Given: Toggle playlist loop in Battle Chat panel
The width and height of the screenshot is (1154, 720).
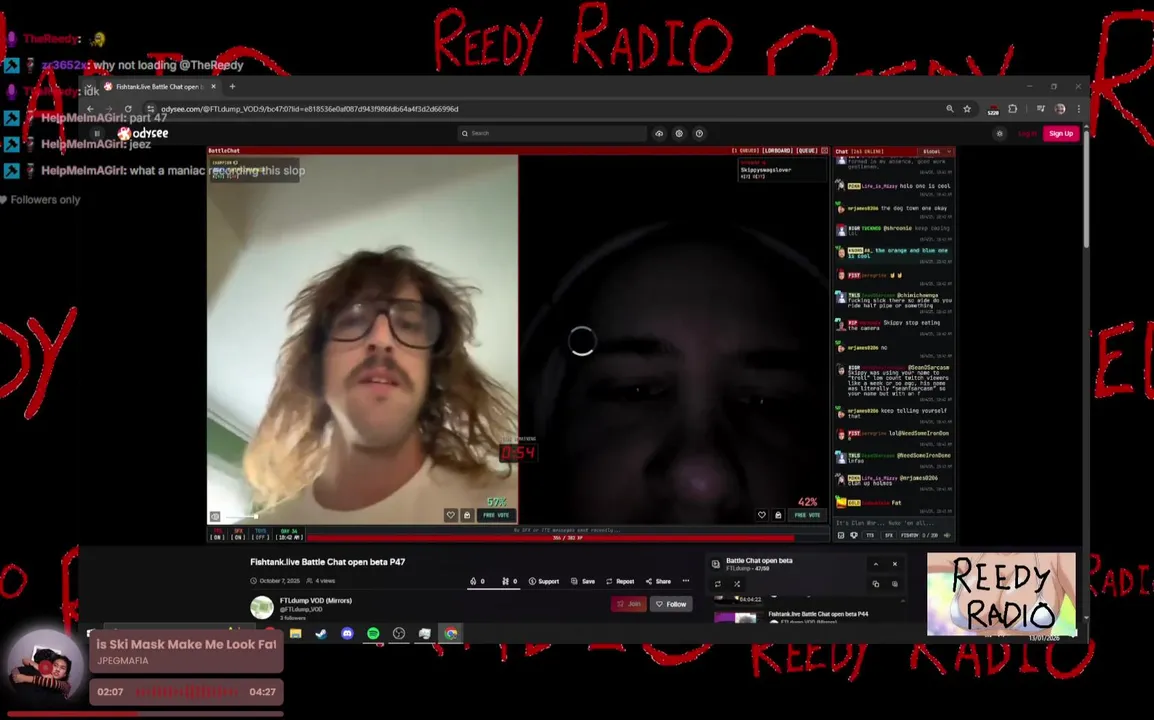Looking at the screenshot, I should [718, 584].
